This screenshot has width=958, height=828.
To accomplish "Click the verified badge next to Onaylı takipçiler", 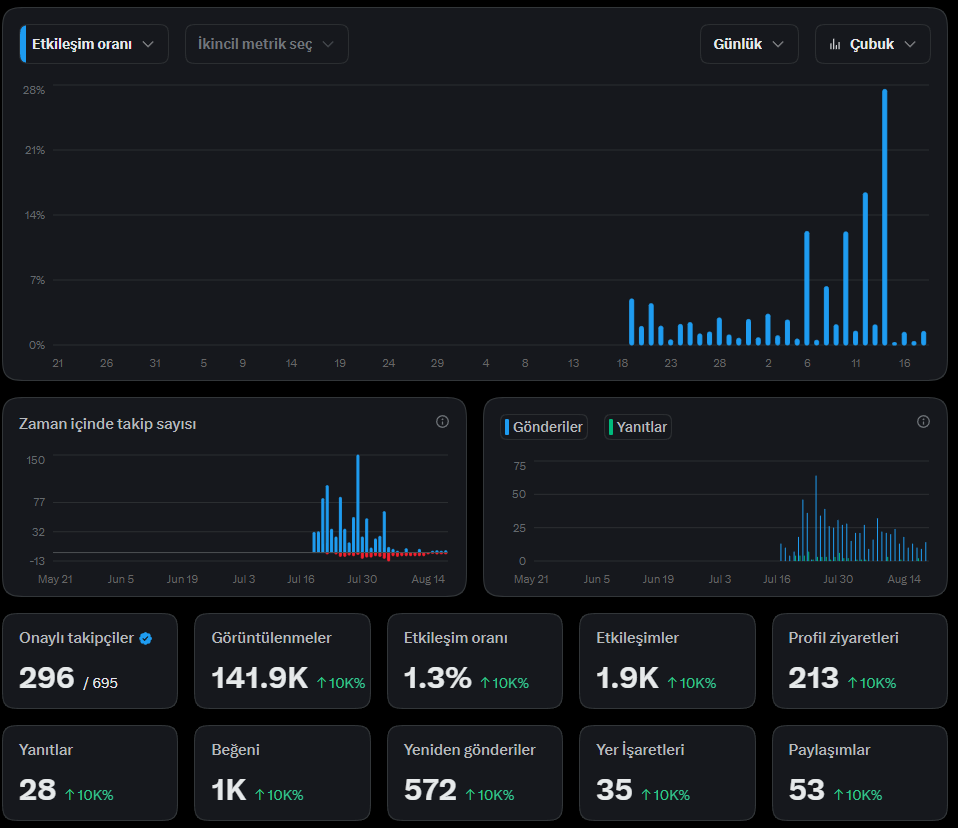I will click(145, 639).
